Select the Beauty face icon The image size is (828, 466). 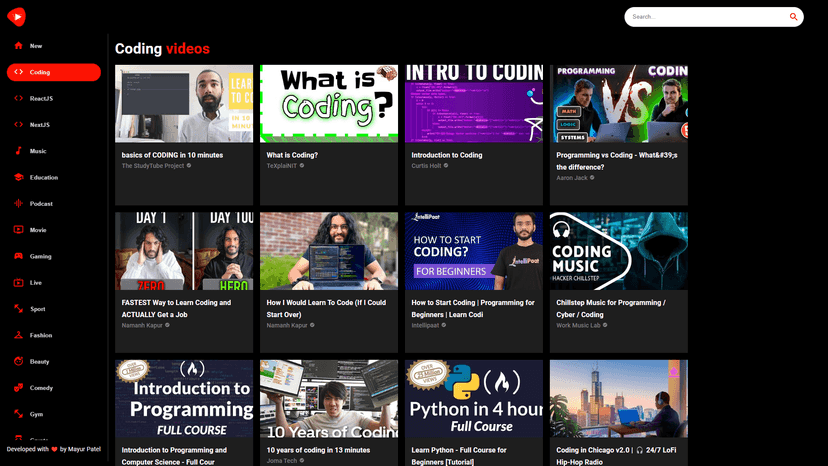(18, 361)
